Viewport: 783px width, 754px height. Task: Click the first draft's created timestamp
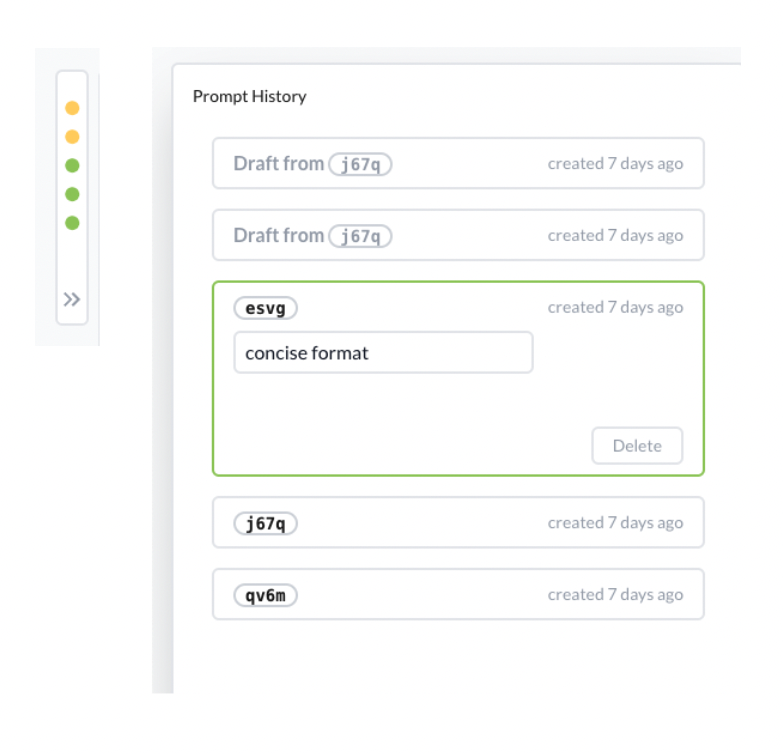coord(615,164)
